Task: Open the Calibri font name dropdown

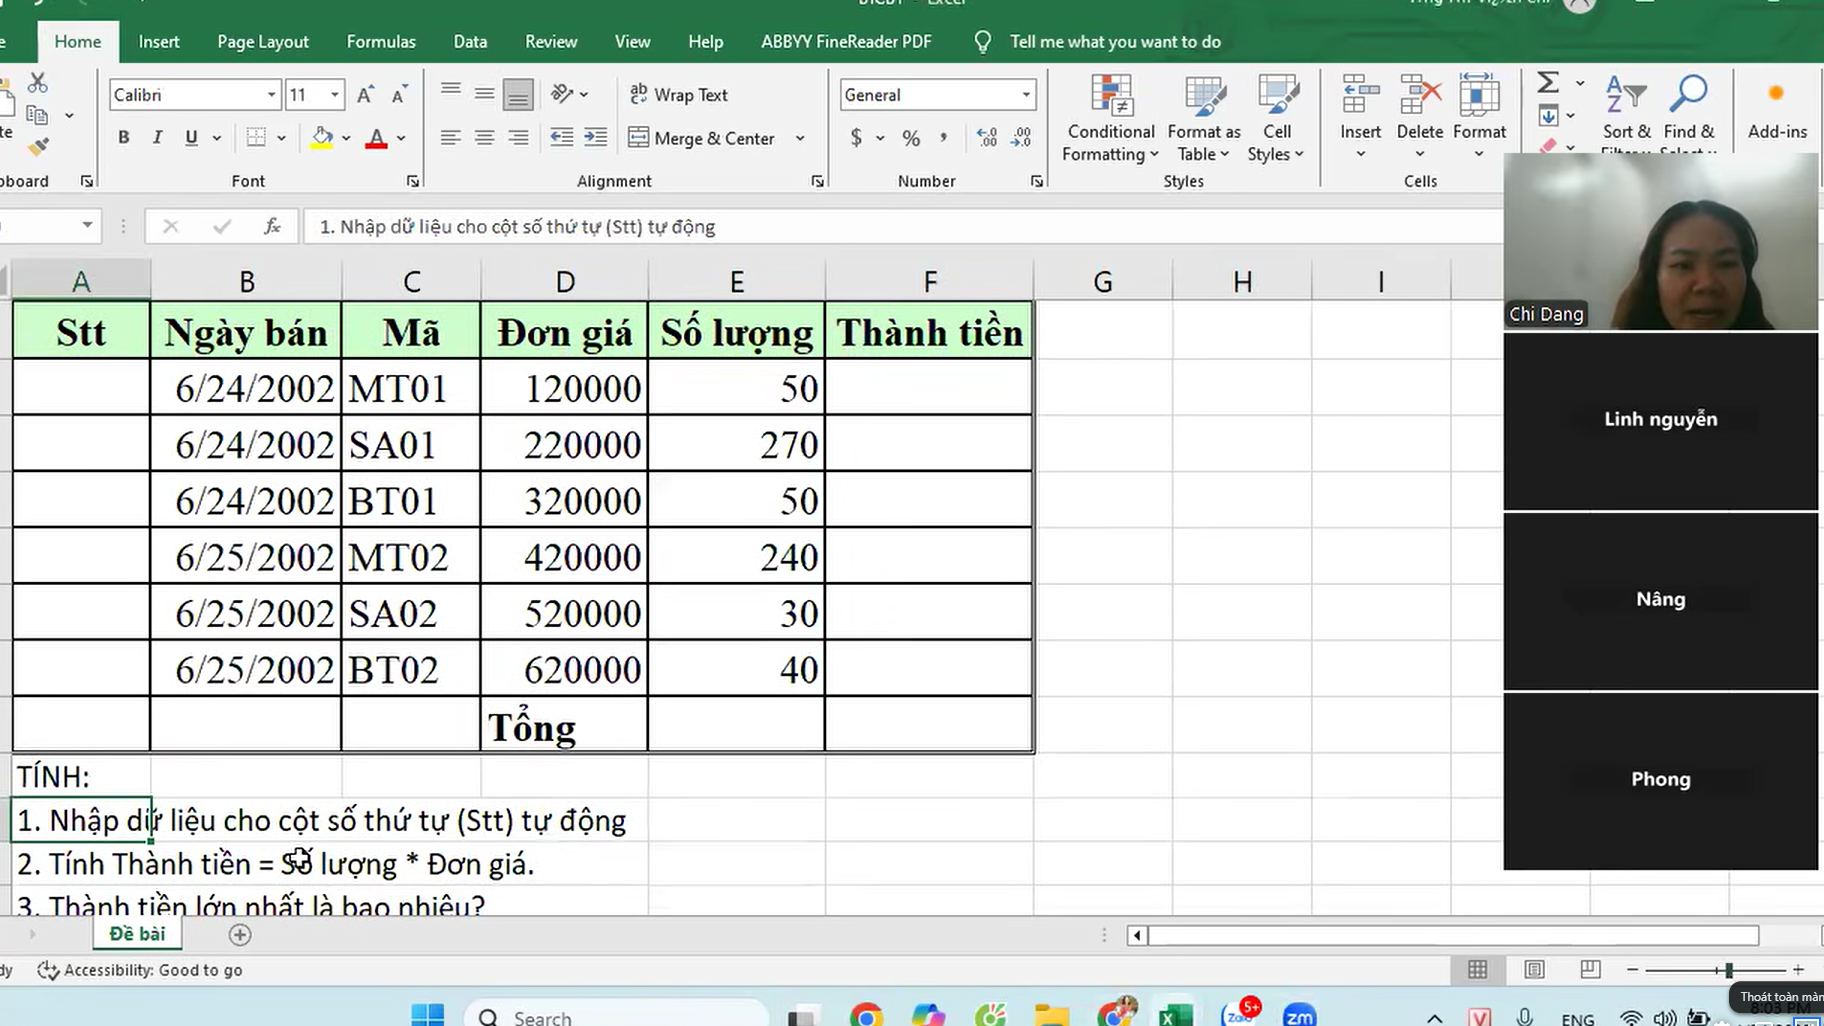Action: coord(271,95)
